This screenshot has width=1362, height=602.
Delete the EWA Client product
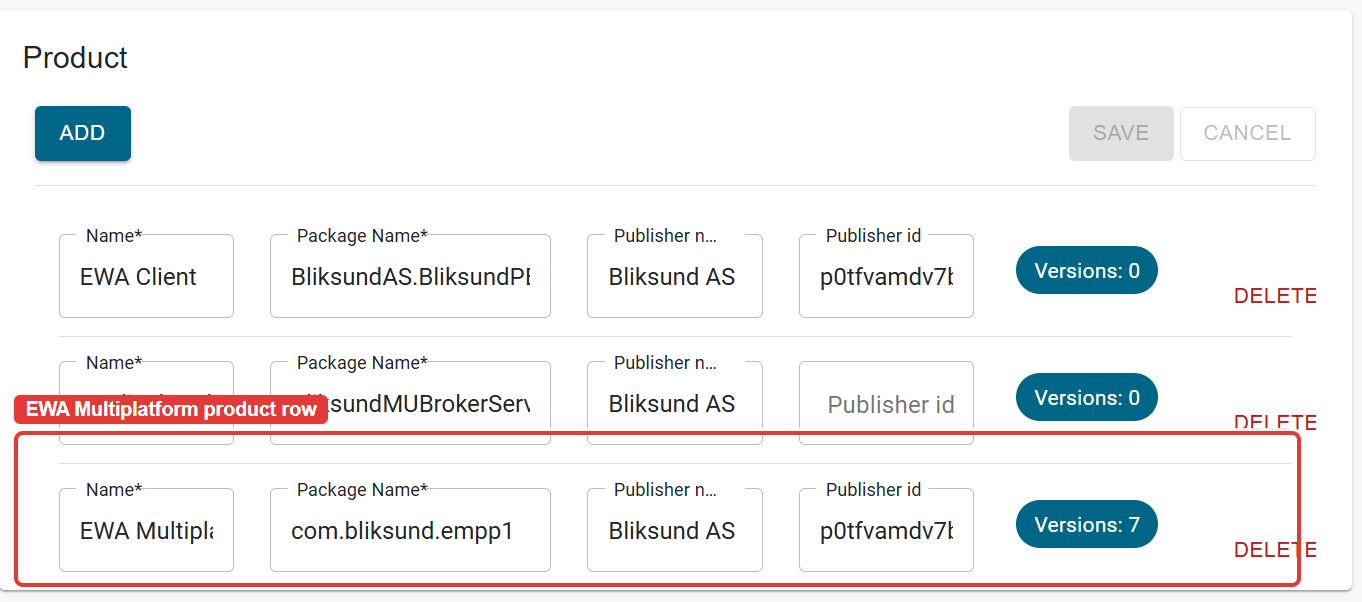[x=1274, y=296]
